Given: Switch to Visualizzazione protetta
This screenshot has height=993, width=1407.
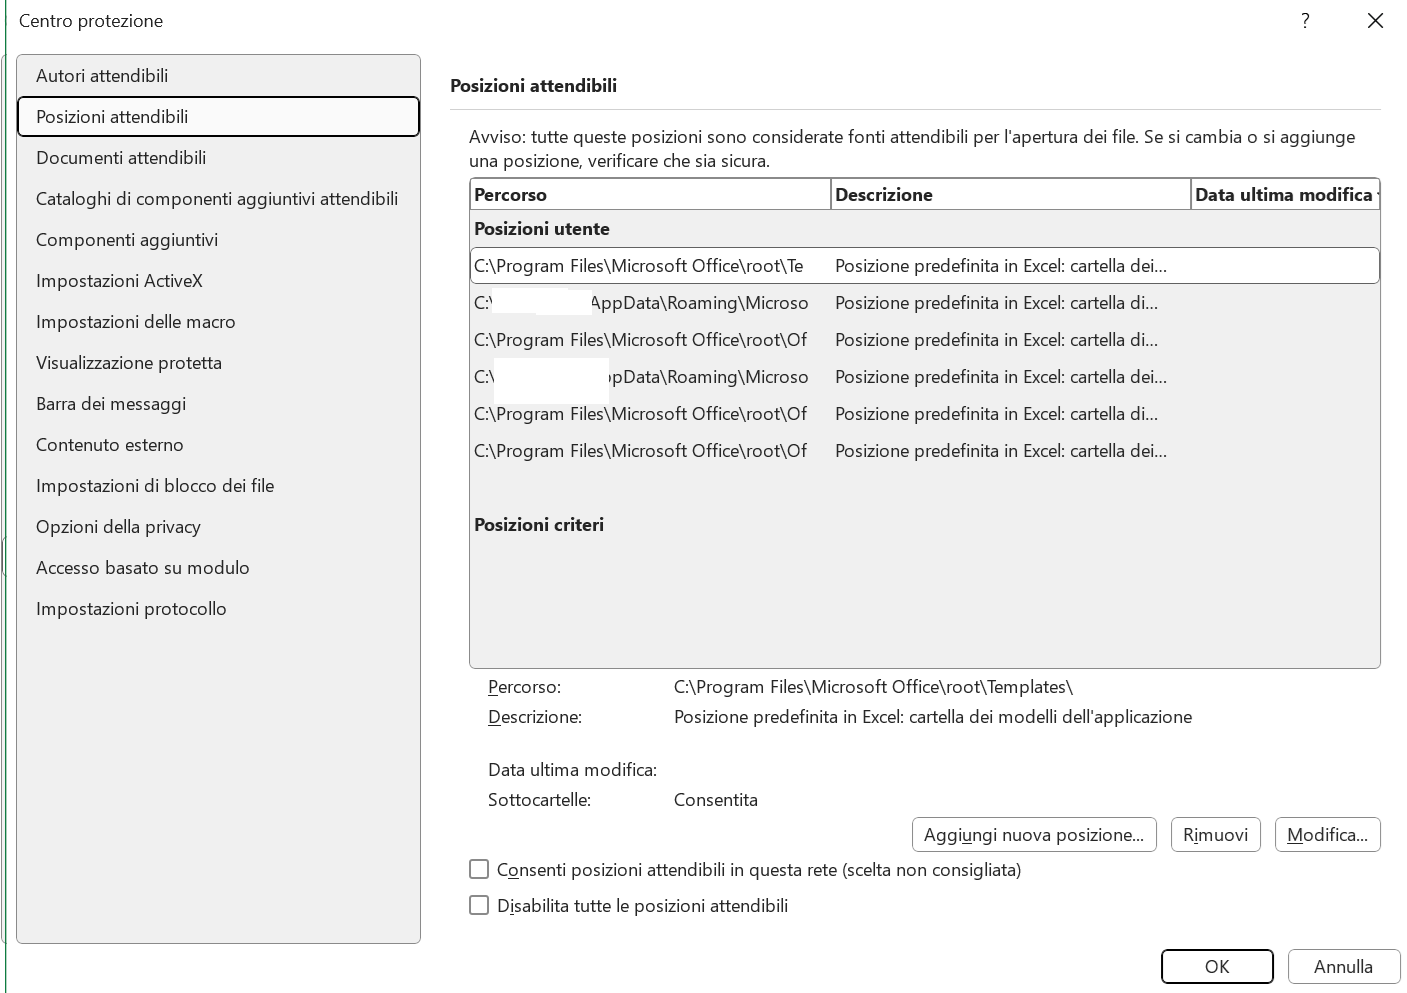Looking at the screenshot, I should 129,363.
